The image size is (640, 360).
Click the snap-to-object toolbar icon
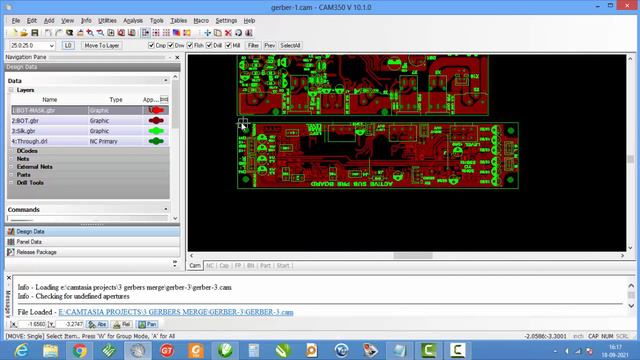(x=146, y=33)
